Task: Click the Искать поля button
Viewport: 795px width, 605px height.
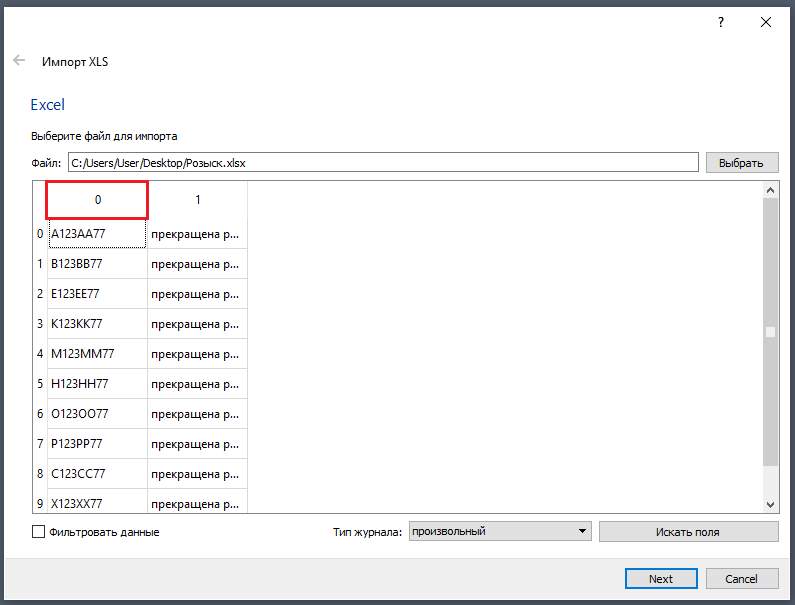Action: tap(688, 532)
